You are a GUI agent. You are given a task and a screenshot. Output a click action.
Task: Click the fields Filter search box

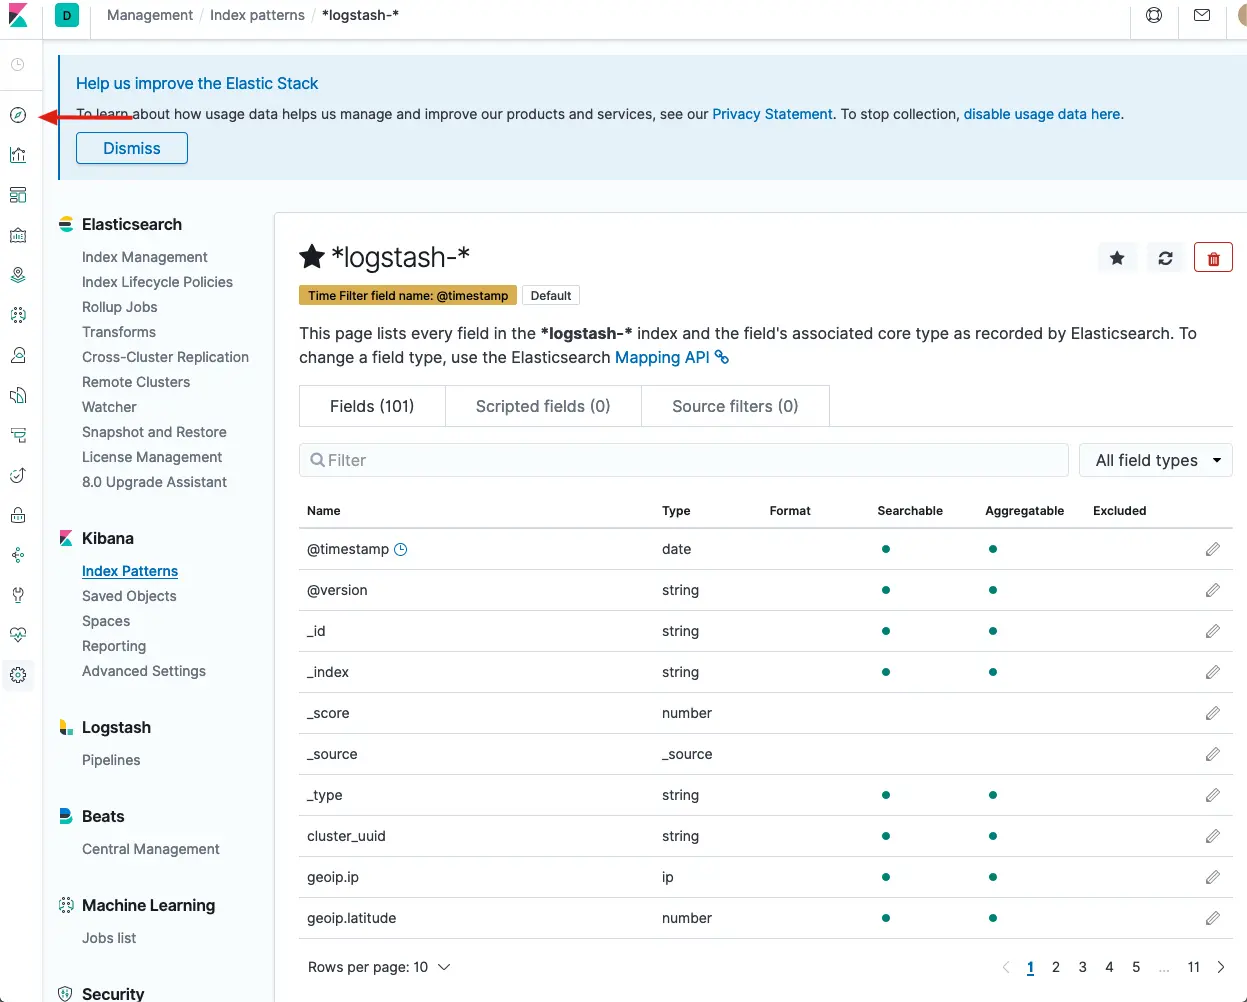pyautogui.click(x=684, y=460)
